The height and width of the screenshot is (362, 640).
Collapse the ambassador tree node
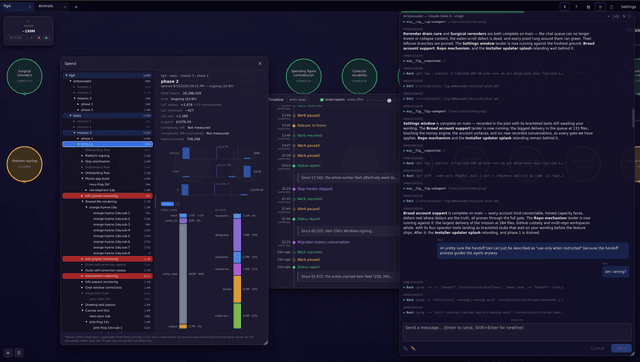(71, 81)
